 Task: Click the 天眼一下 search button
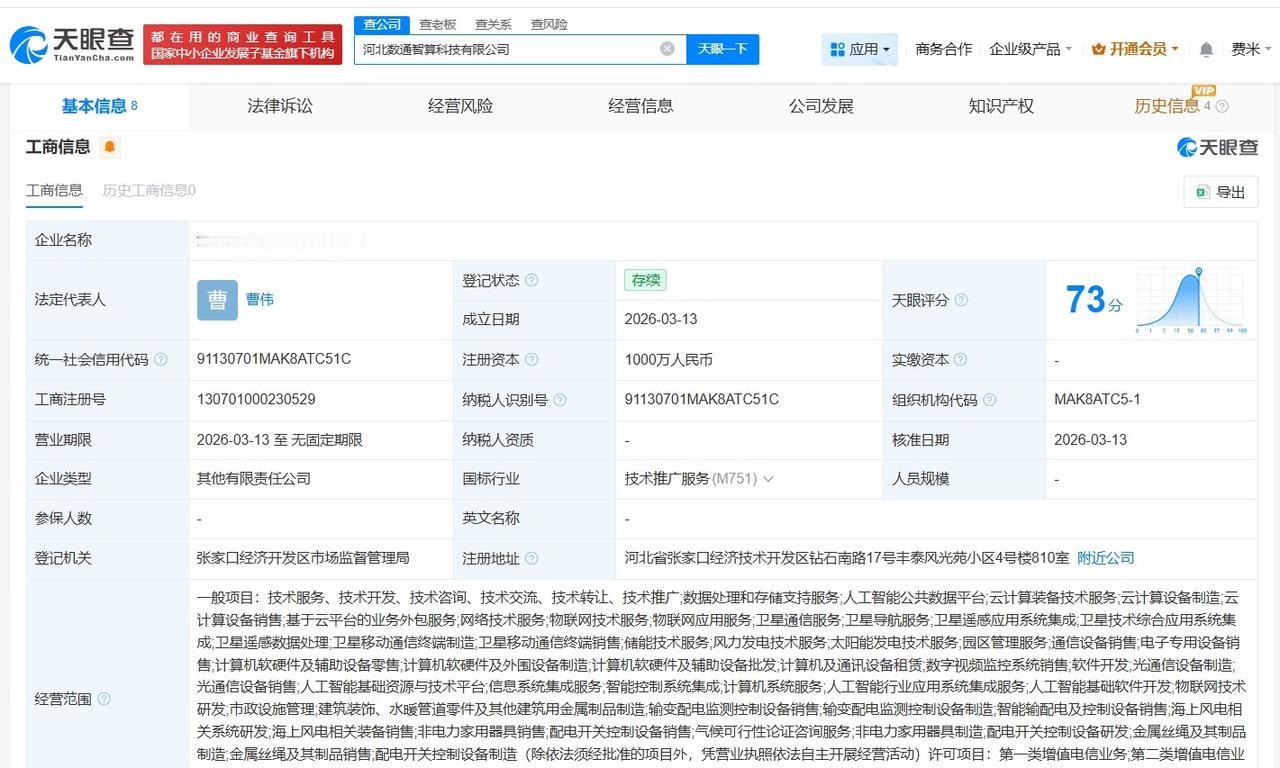pos(722,48)
